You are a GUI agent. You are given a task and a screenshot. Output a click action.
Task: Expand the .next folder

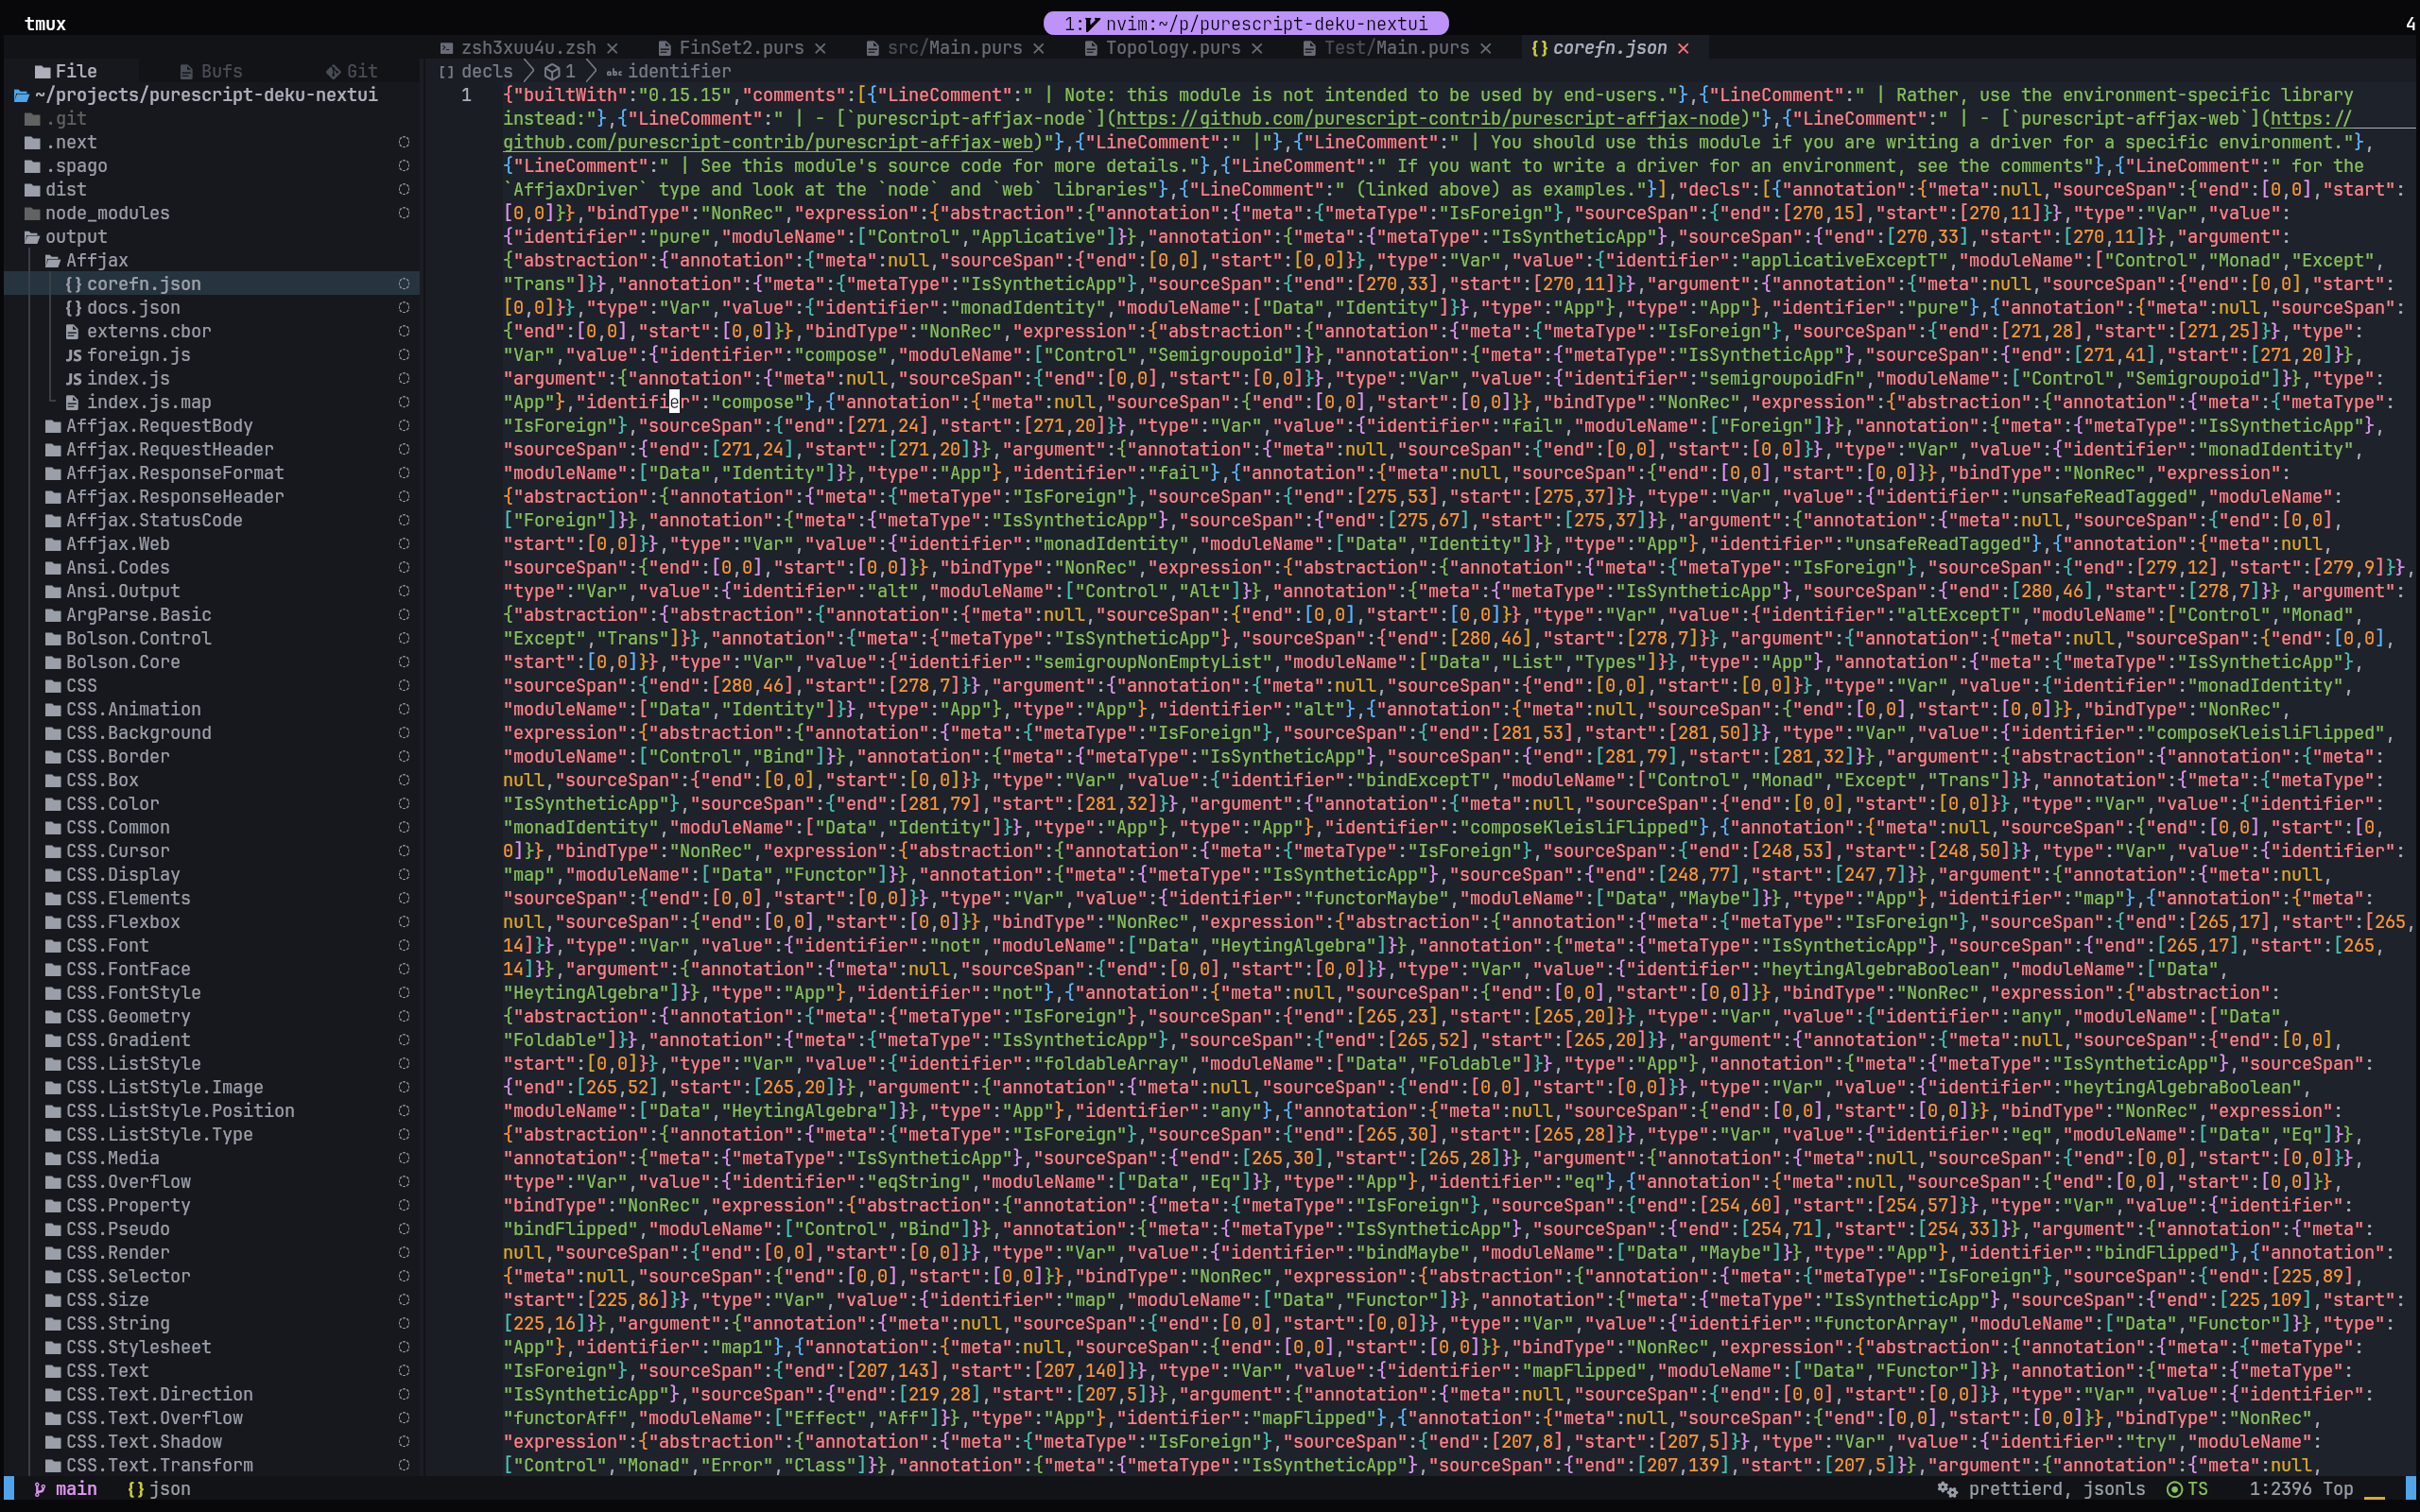pos(60,142)
